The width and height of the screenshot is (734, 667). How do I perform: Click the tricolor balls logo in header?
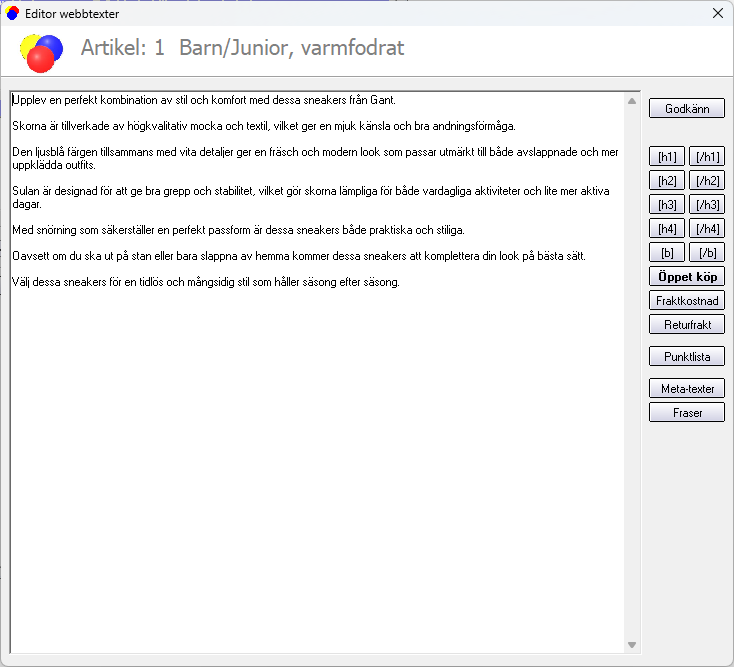click(x=41, y=53)
